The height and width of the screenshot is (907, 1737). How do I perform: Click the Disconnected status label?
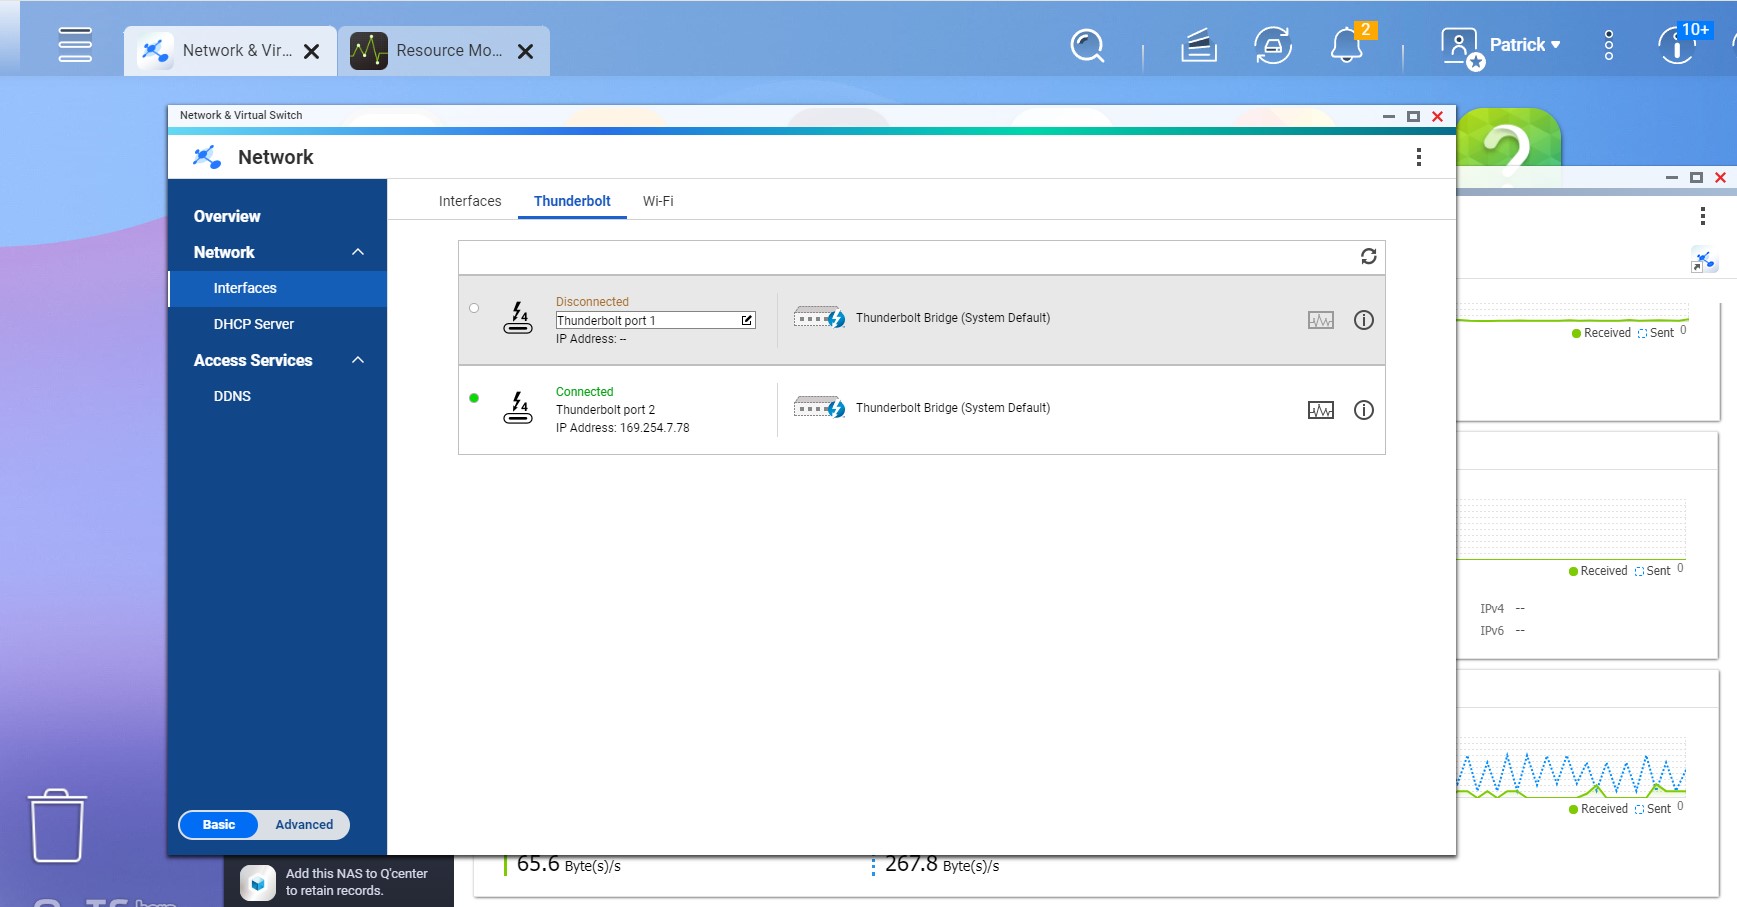(x=592, y=302)
